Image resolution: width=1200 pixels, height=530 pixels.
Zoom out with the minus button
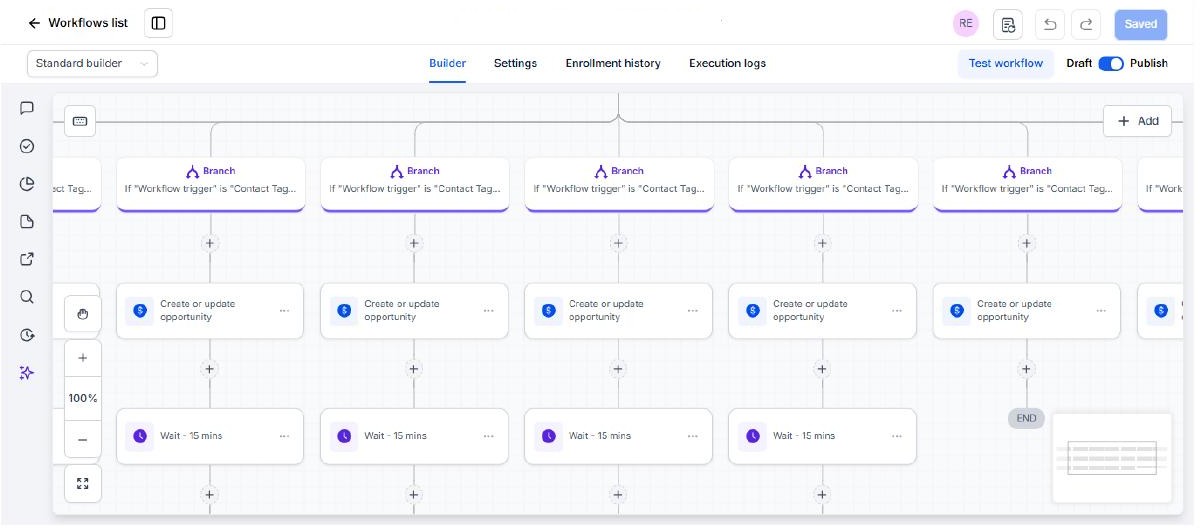[x=82, y=439]
